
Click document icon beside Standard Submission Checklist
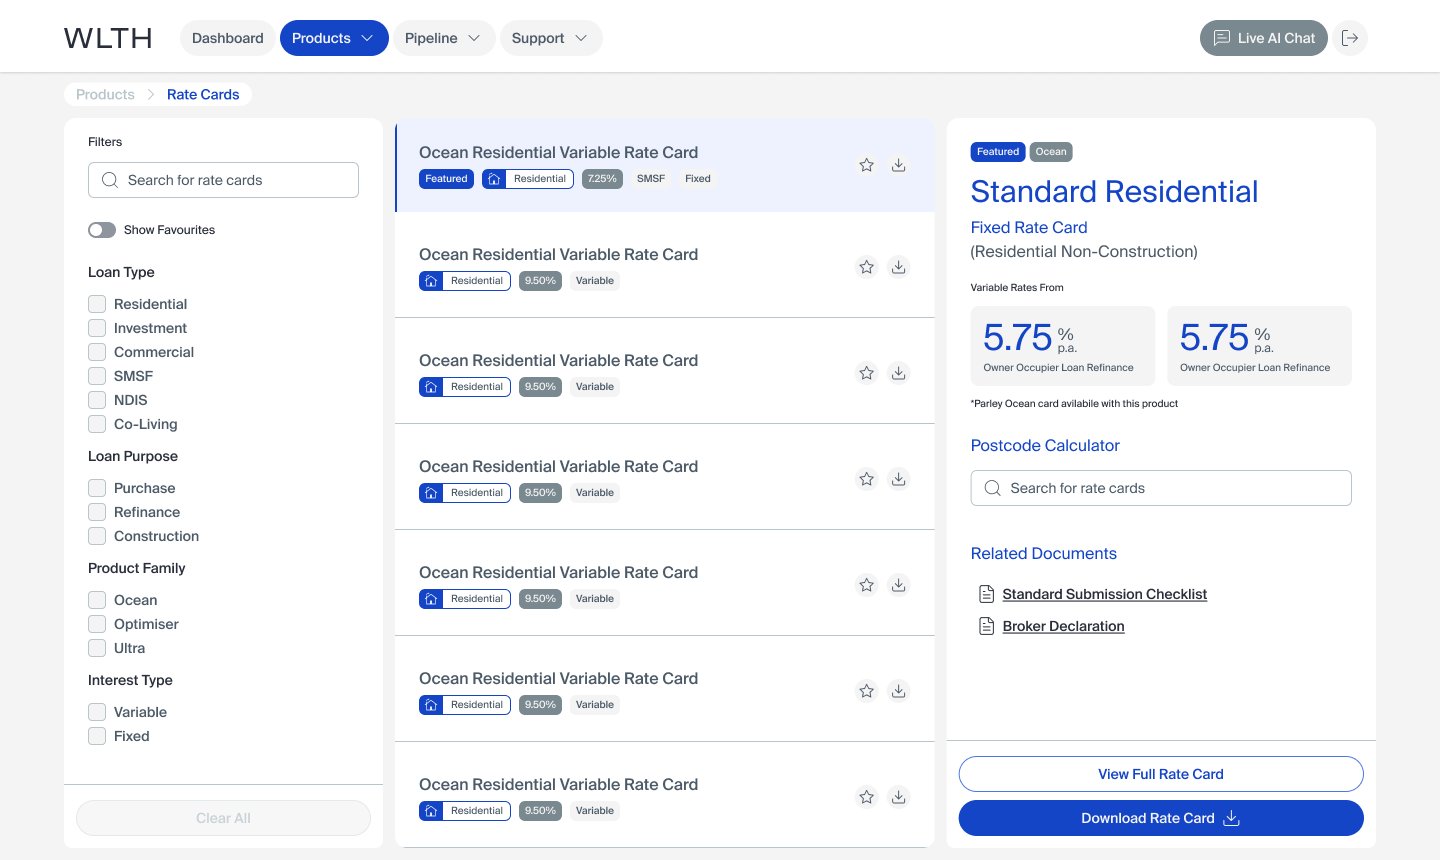(x=986, y=594)
